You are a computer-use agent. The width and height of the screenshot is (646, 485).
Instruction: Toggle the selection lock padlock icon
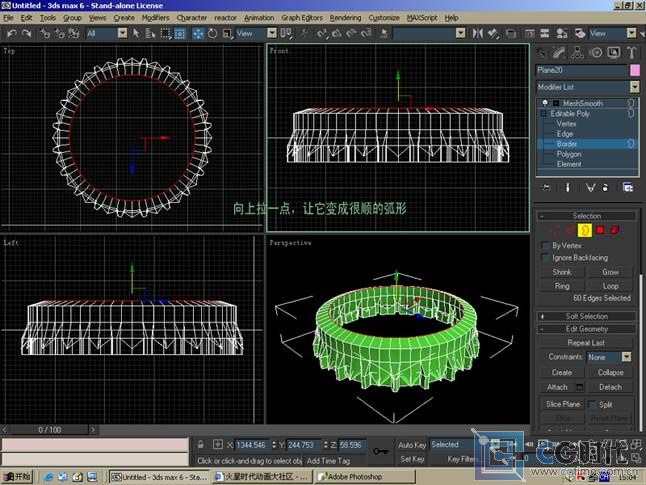pyautogui.click(x=200, y=445)
